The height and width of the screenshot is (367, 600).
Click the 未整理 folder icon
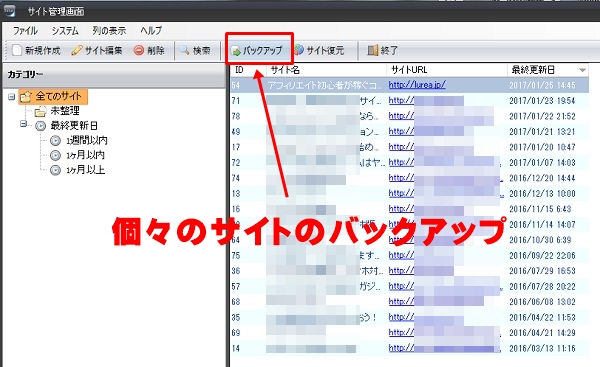point(40,111)
